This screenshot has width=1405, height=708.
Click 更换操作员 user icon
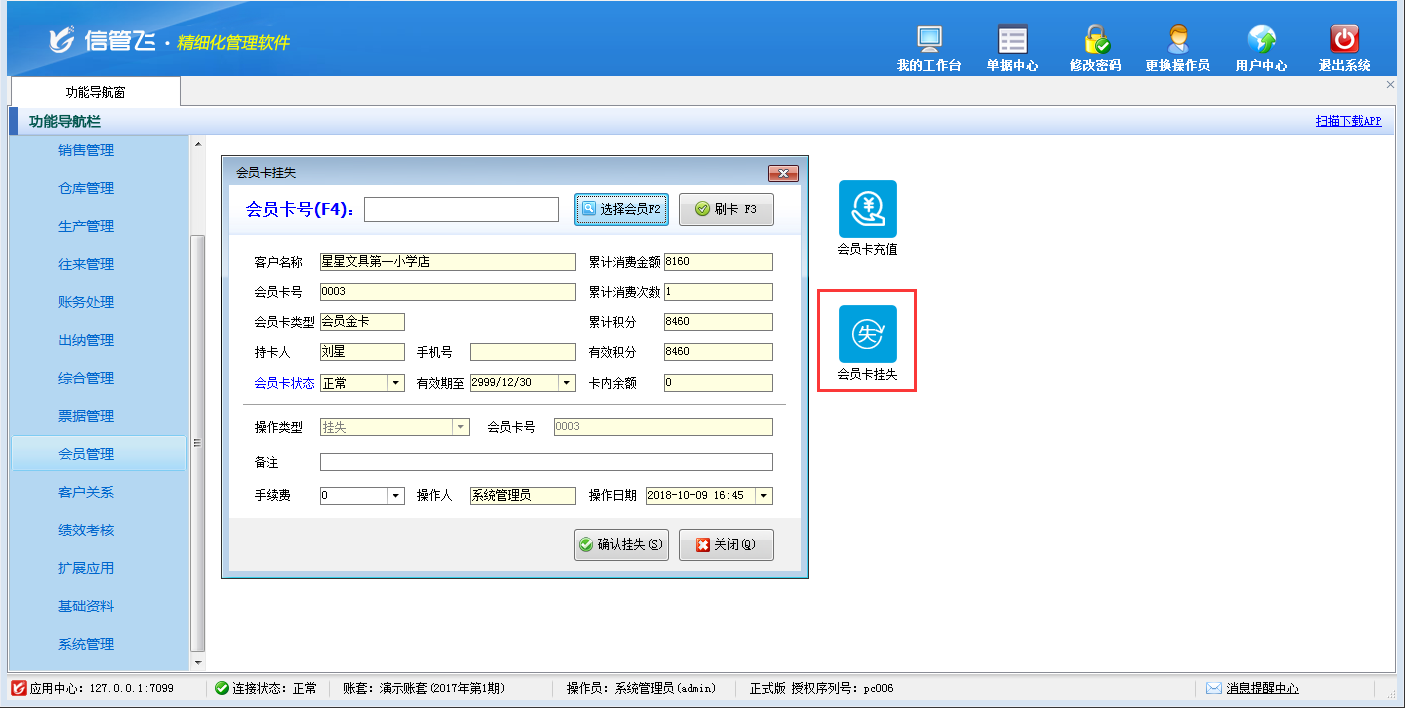click(x=1178, y=40)
